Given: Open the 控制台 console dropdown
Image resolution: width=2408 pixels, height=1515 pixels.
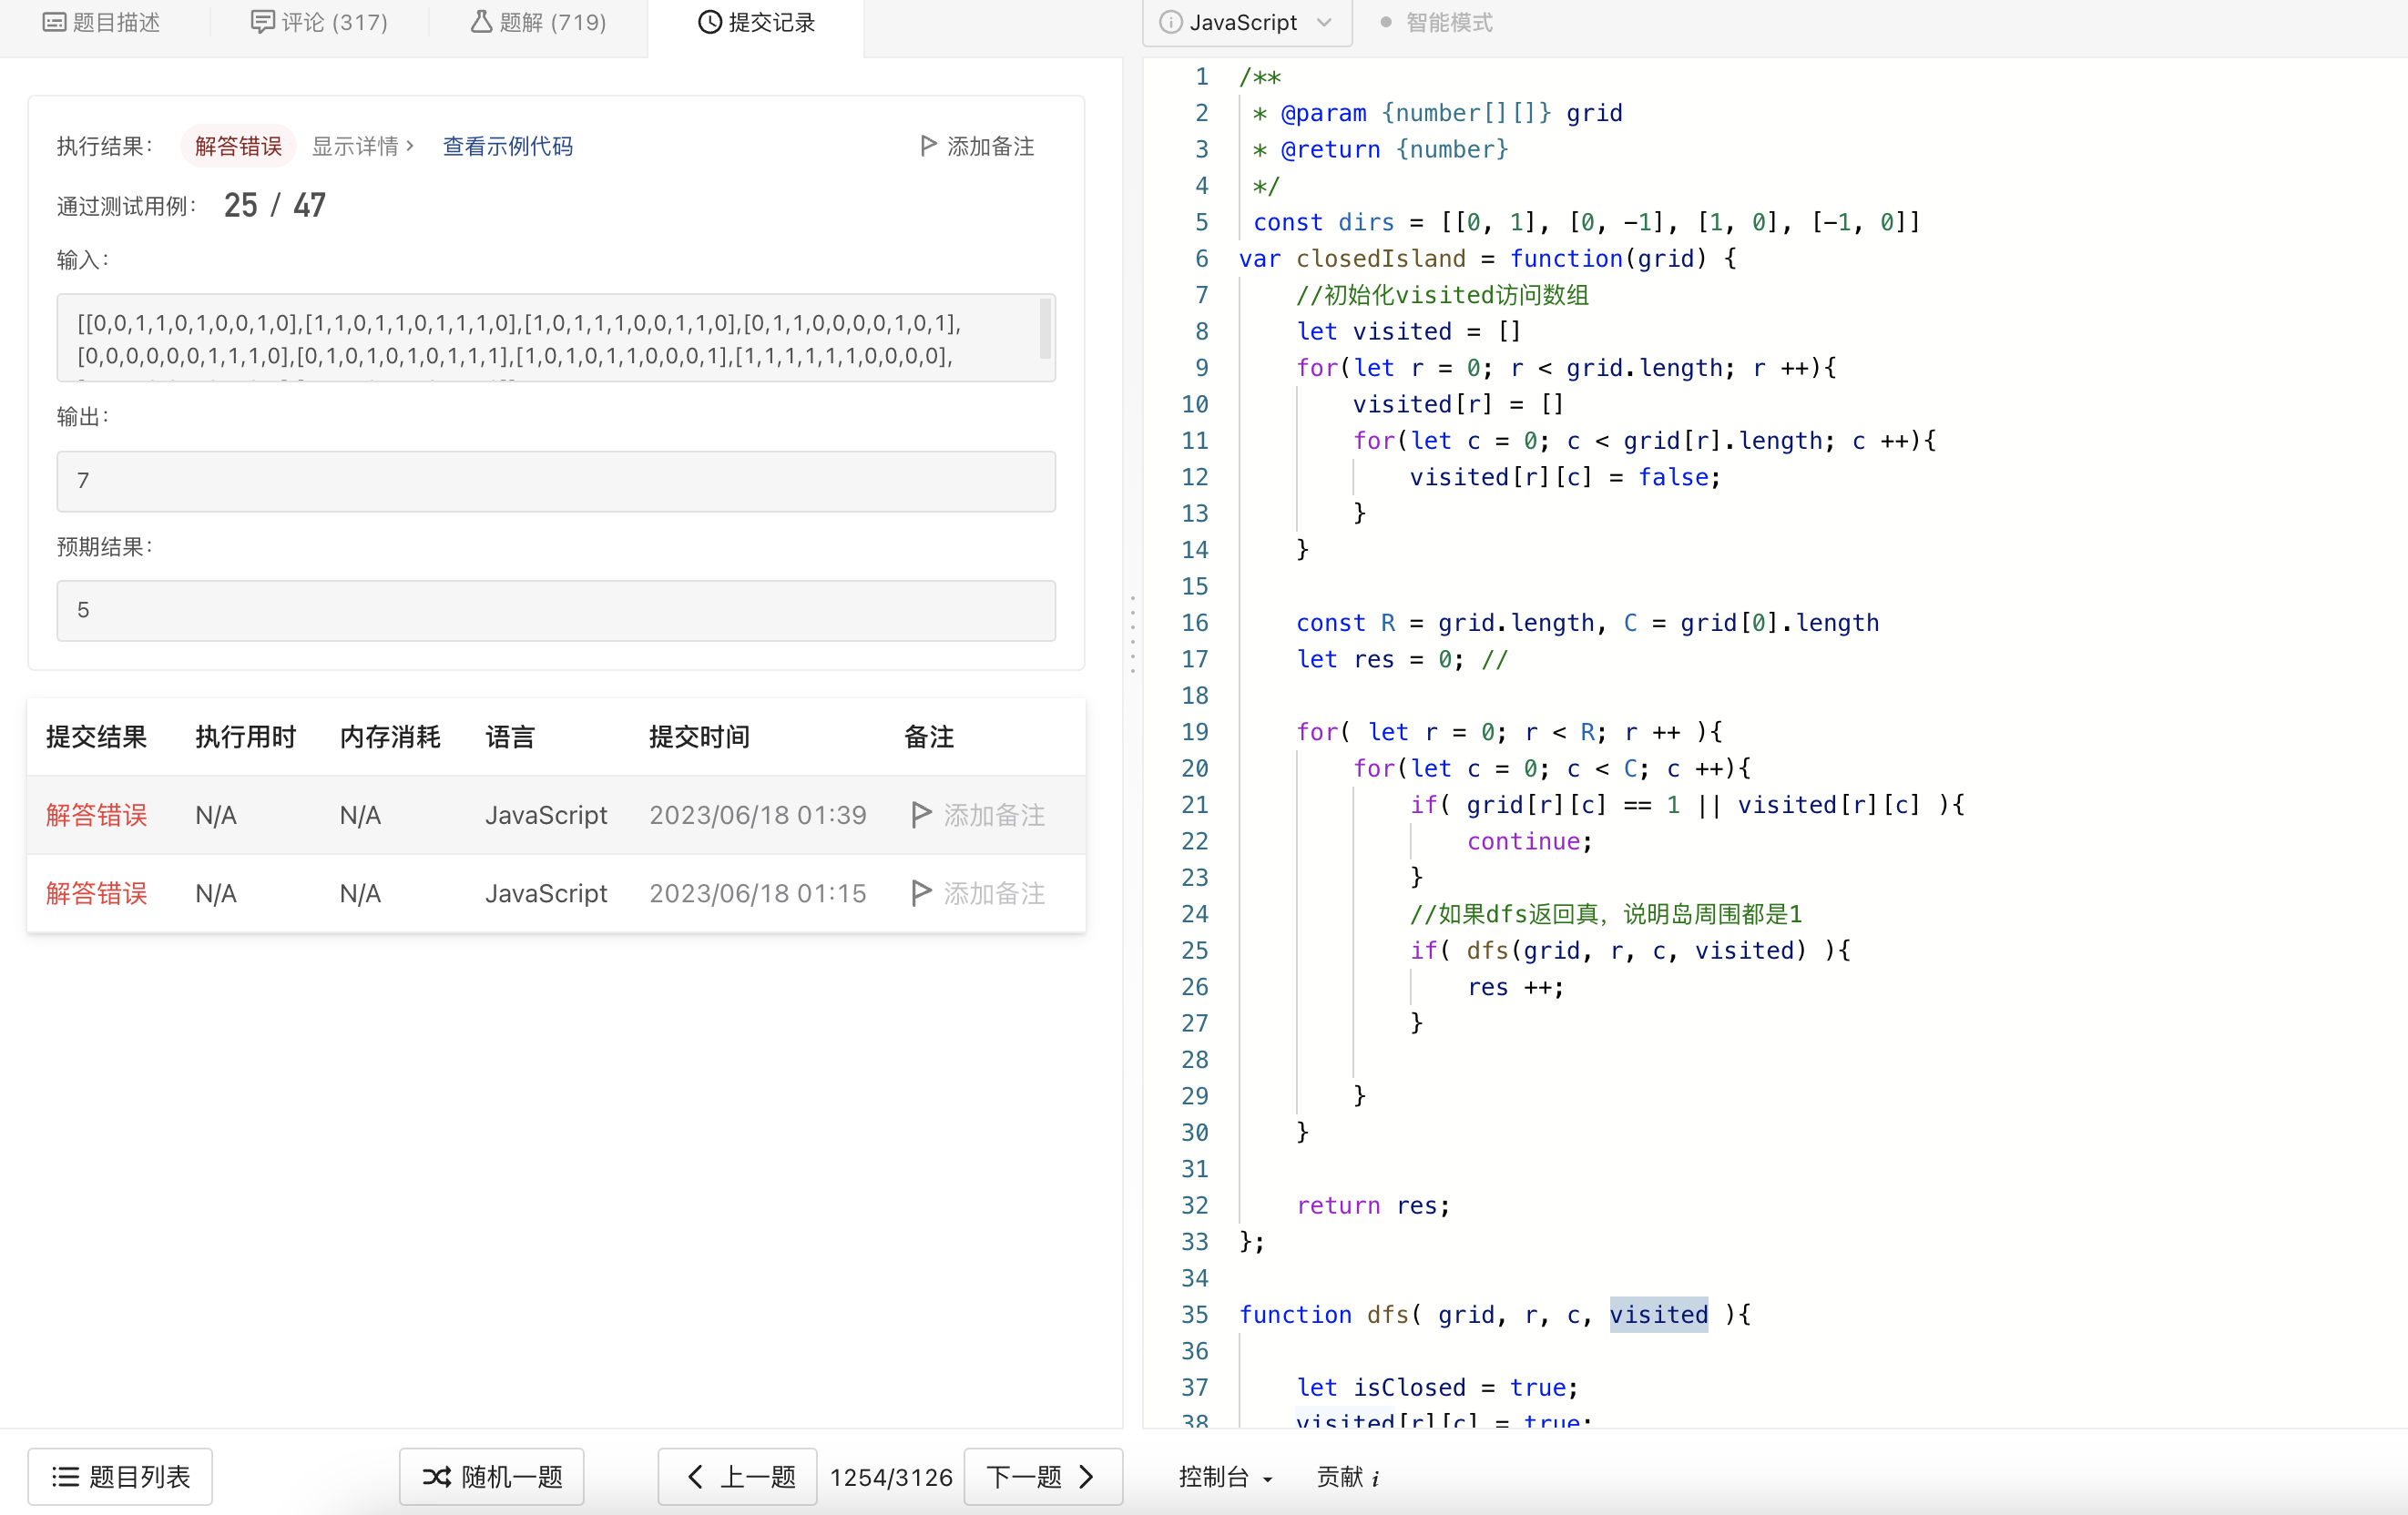Looking at the screenshot, I should coord(1224,1477).
